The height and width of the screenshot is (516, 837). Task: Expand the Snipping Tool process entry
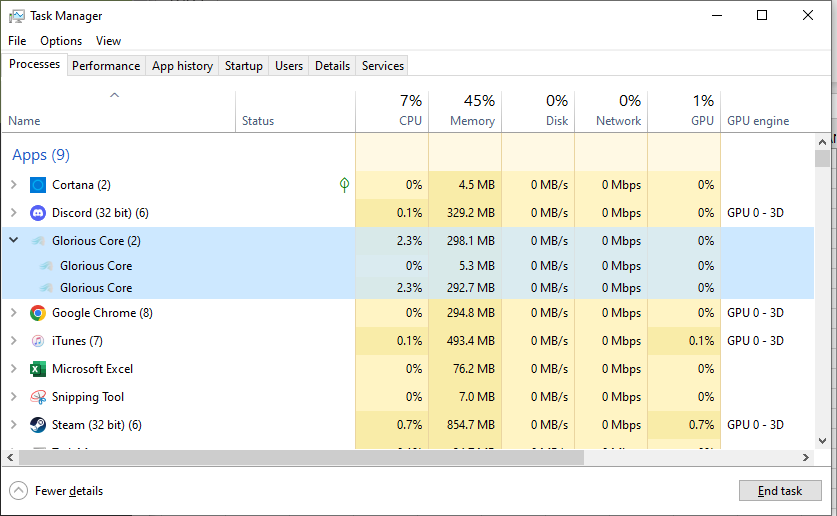click(14, 396)
